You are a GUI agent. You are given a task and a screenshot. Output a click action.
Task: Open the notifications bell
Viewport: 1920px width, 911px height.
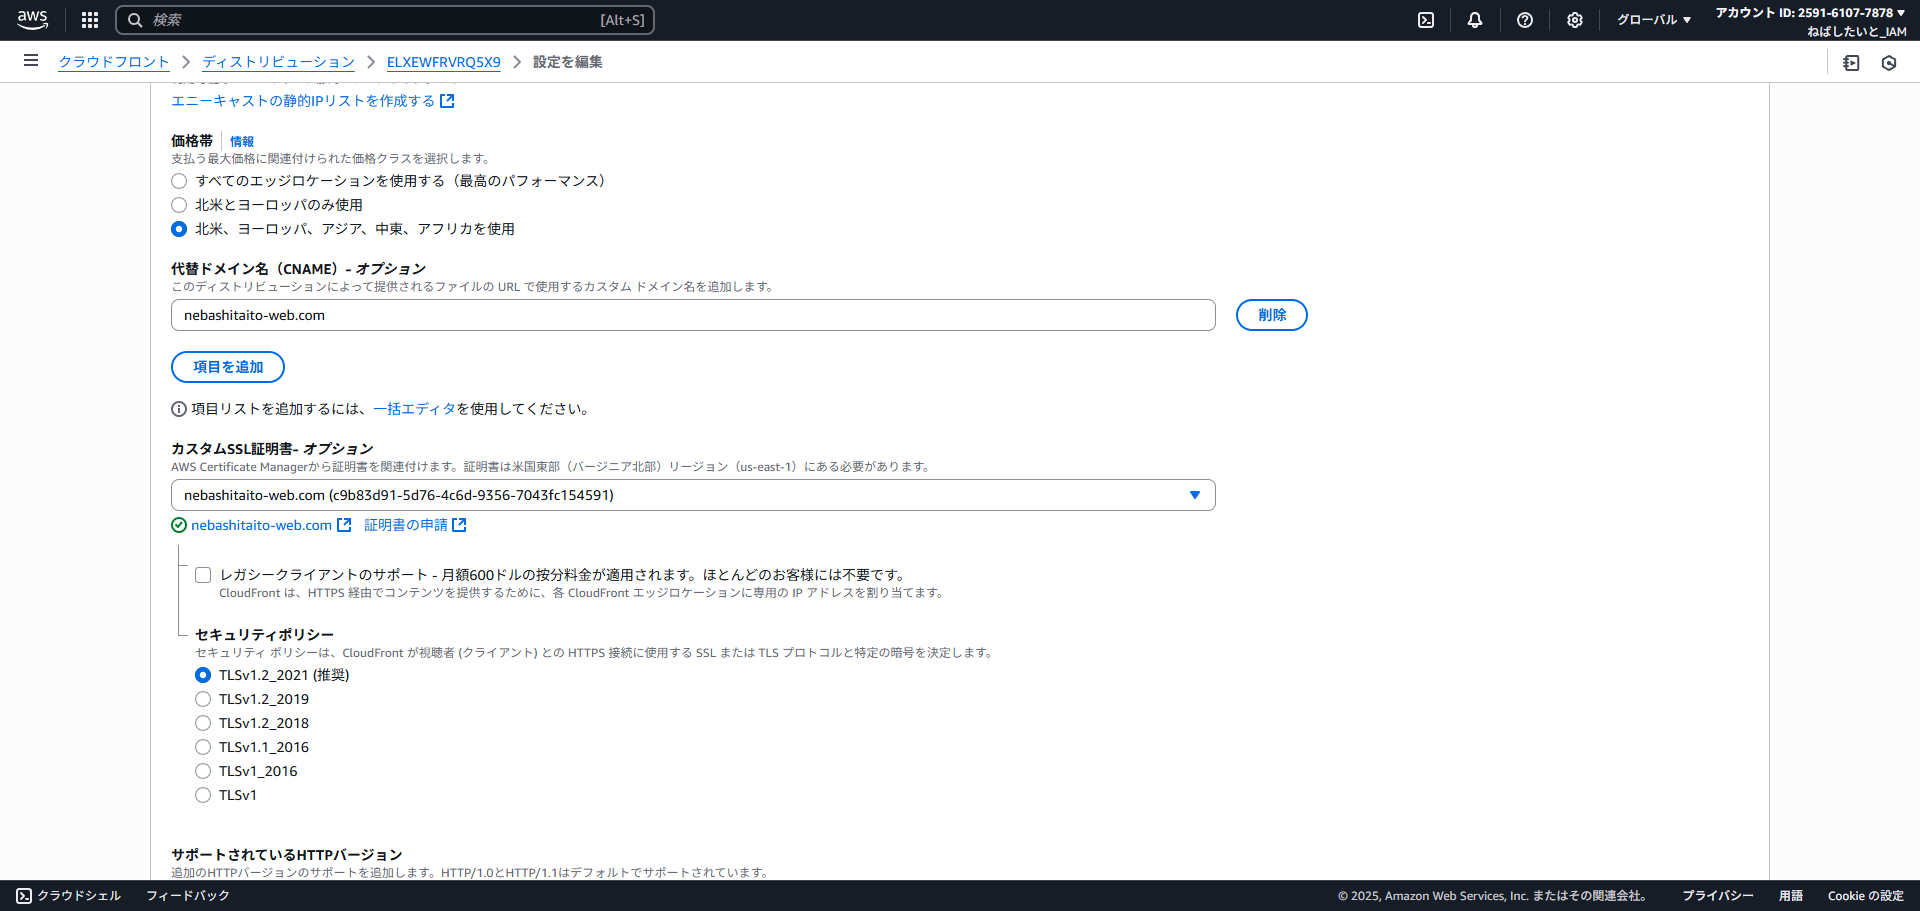(x=1475, y=20)
